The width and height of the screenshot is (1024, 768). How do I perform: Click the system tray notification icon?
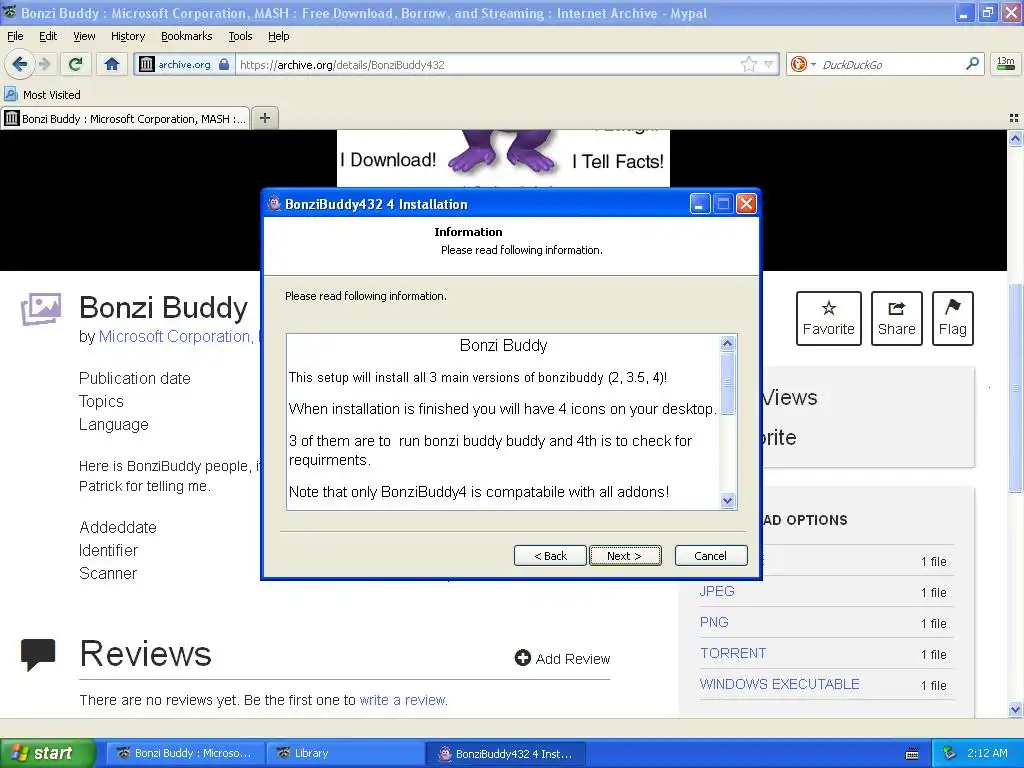pos(949,753)
